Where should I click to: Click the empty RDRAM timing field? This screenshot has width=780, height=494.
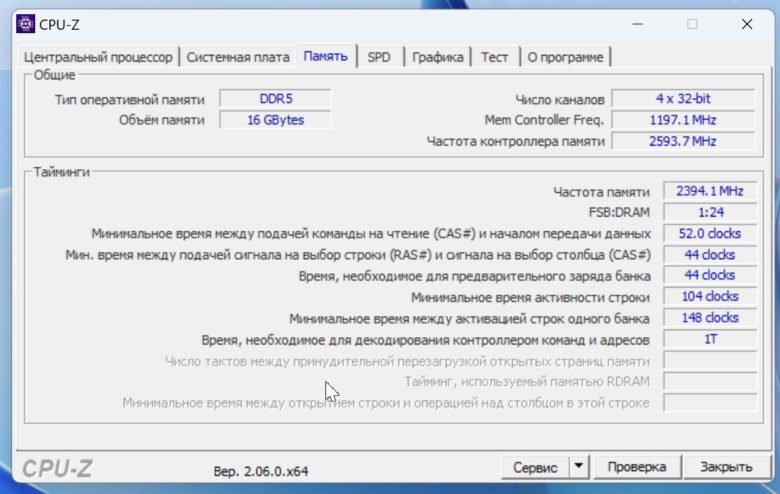point(710,382)
